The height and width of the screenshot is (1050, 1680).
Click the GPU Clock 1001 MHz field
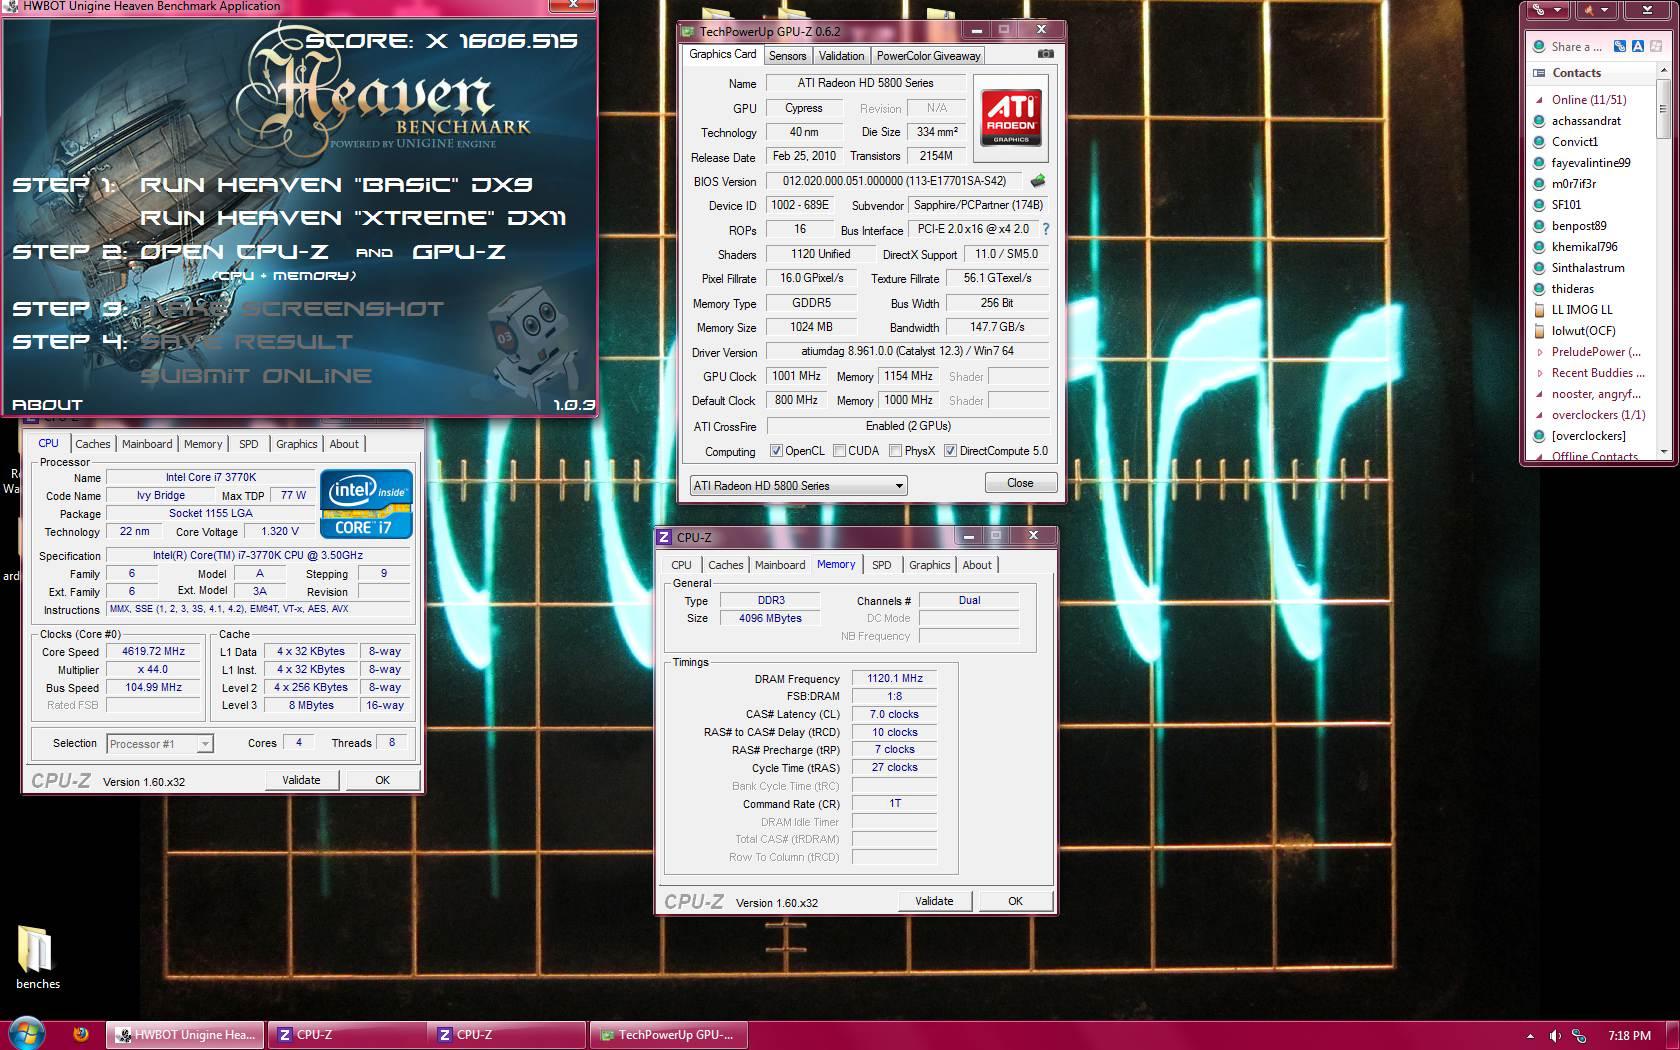pos(796,376)
